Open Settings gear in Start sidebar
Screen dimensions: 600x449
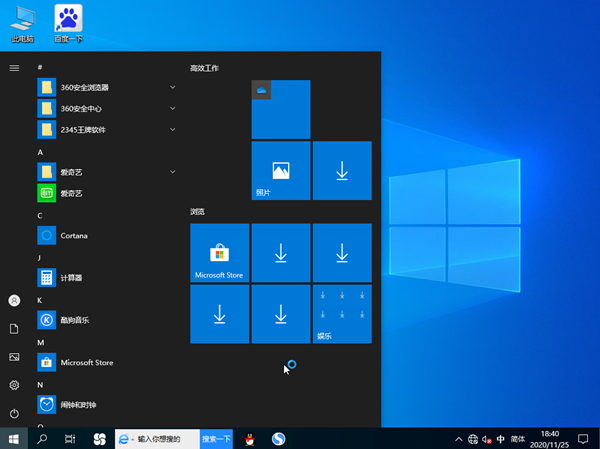pos(14,385)
